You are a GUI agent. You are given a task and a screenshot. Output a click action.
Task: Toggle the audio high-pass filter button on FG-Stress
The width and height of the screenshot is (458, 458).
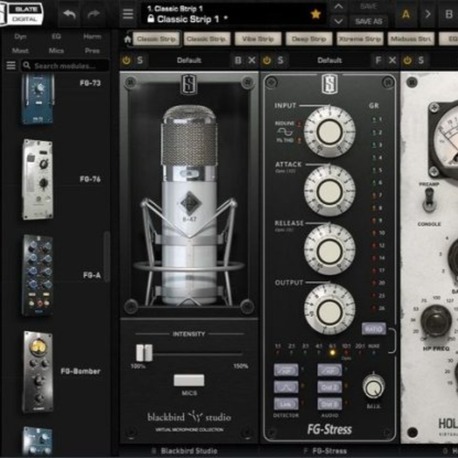point(329,370)
